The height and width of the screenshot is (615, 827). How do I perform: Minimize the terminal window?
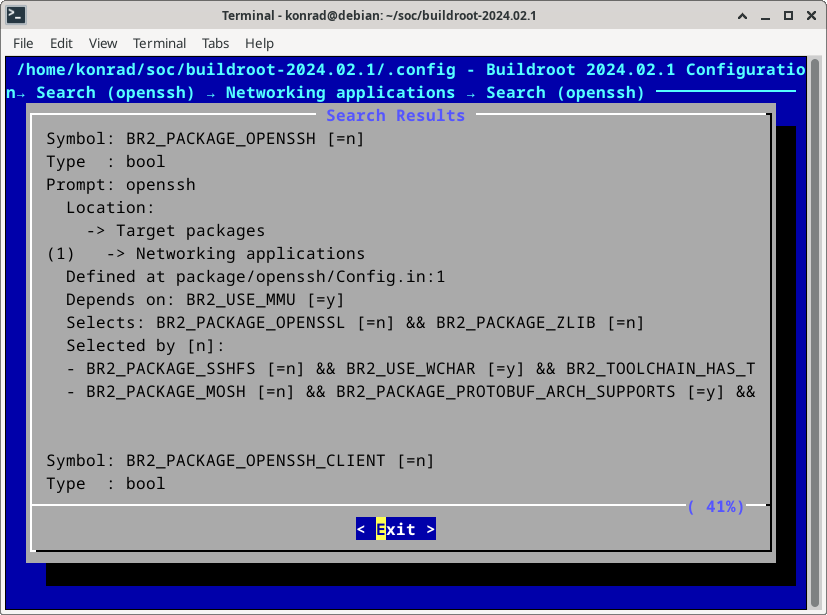[765, 16]
